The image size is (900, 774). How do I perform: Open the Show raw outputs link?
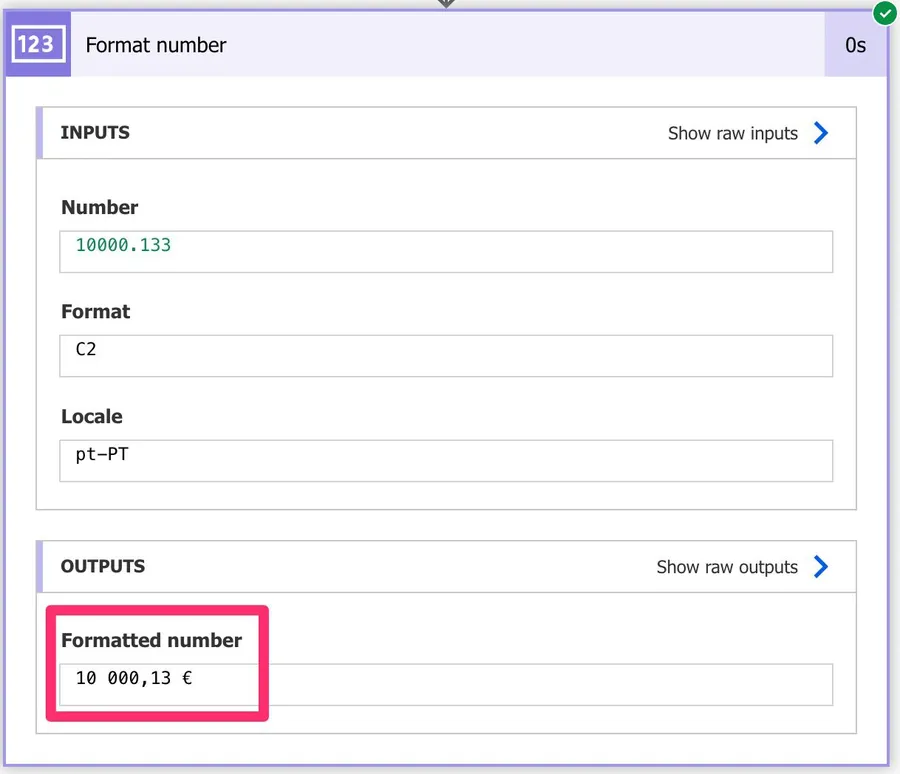point(726,567)
